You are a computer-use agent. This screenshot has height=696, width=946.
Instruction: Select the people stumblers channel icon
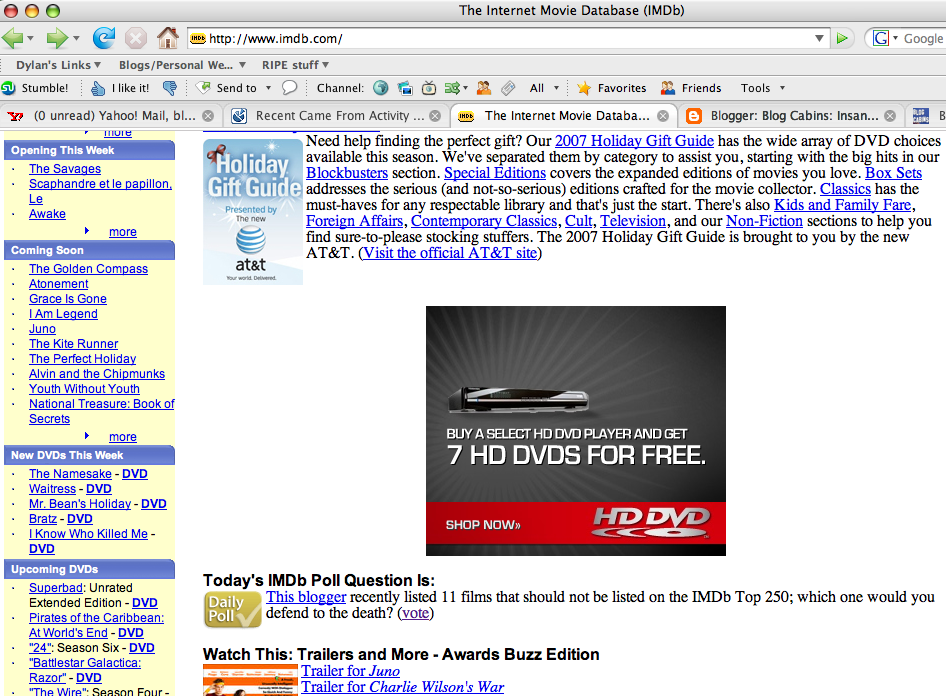(x=484, y=88)
